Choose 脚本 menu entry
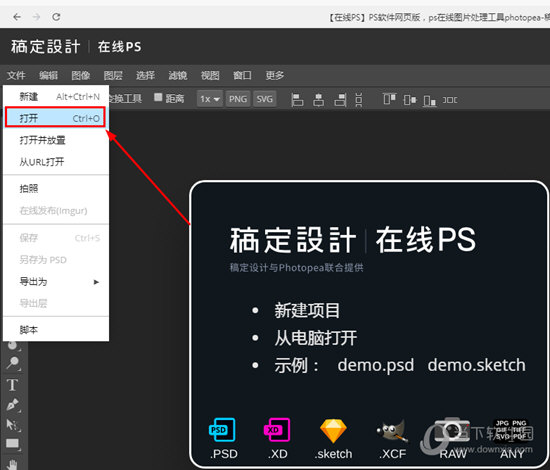550x470 pixels. [56, 330]
